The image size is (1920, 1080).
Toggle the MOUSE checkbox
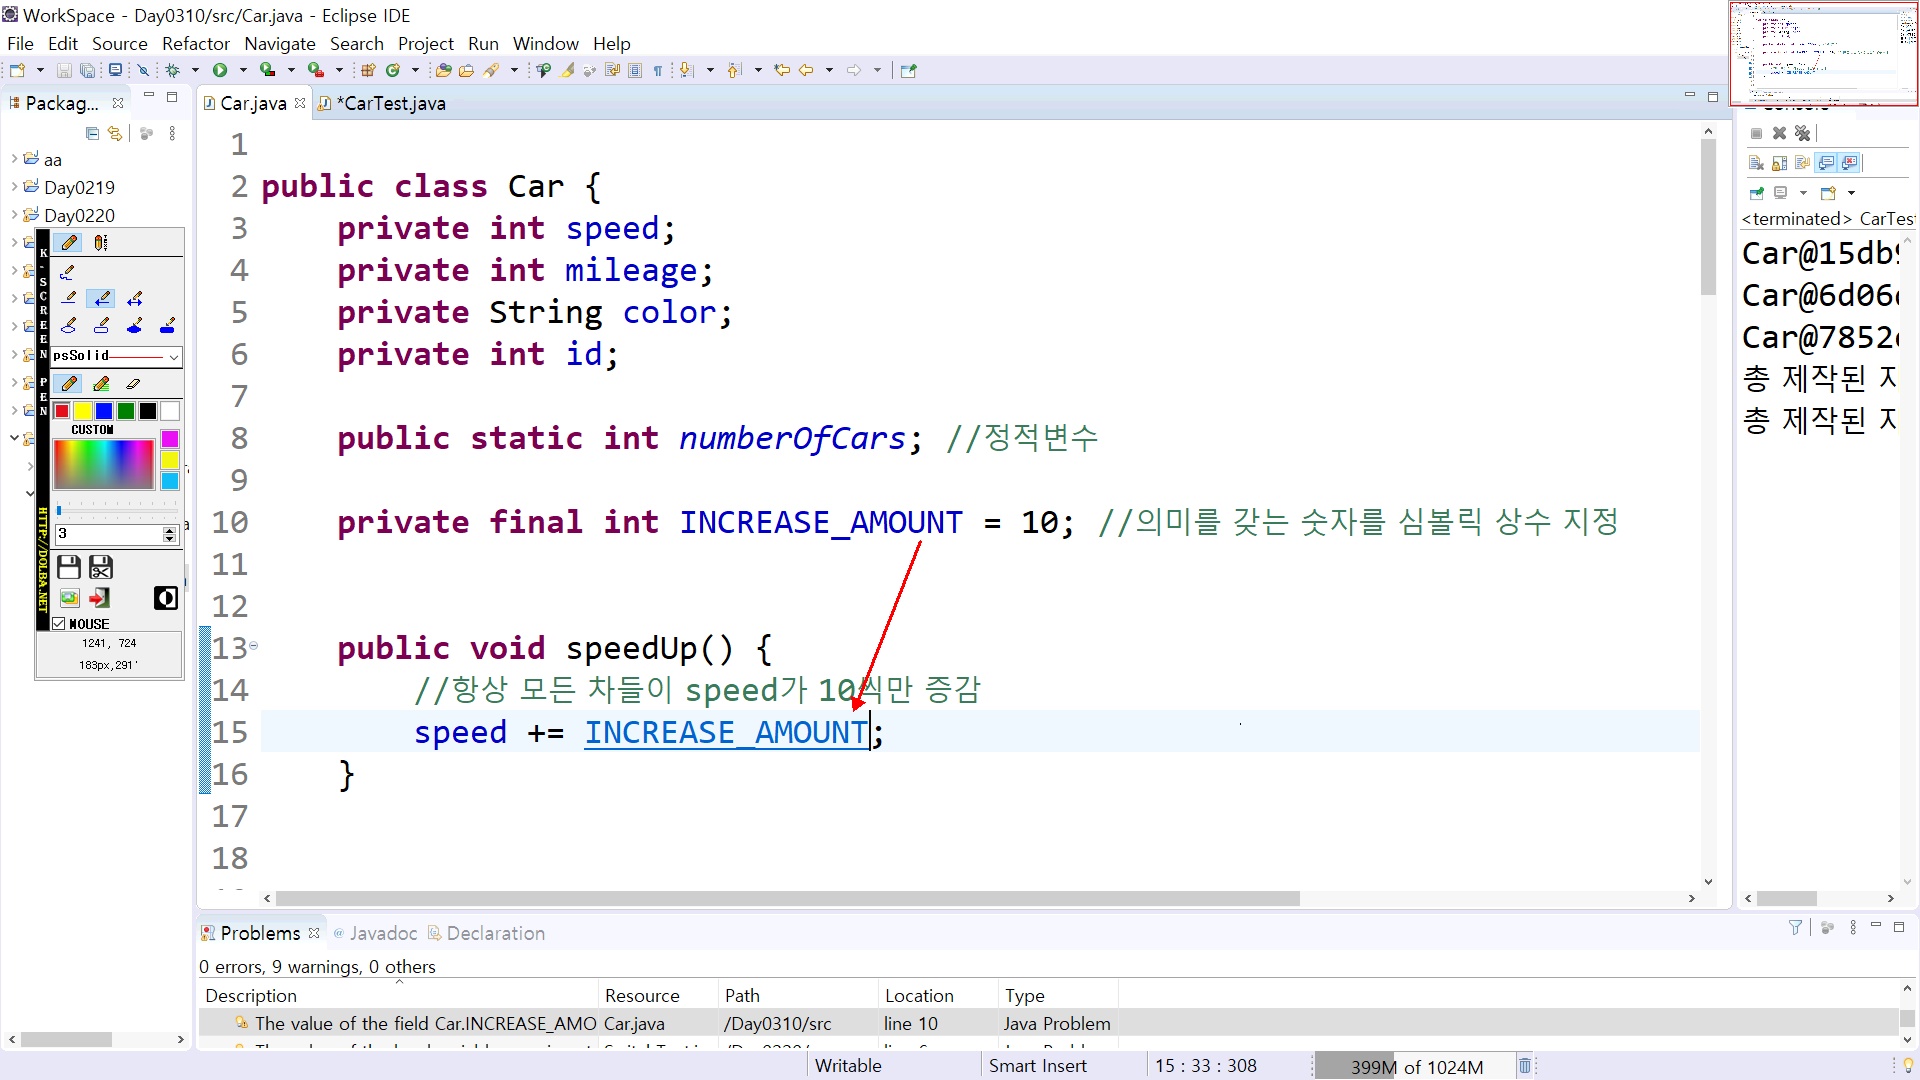[x=59, y=624]
